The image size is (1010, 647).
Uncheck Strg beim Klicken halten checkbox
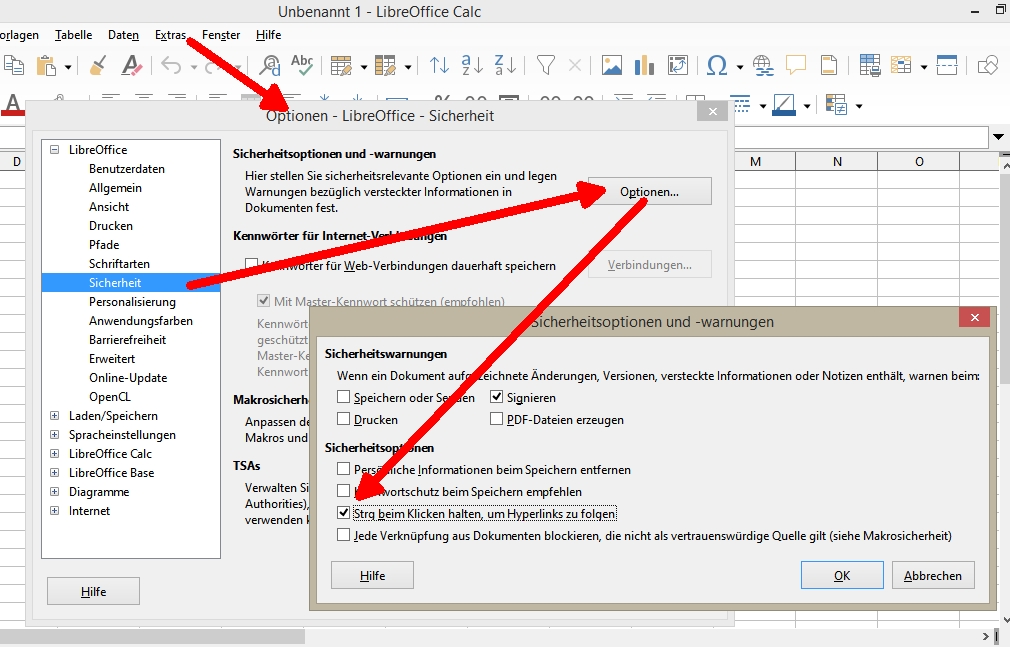(343, 513)
